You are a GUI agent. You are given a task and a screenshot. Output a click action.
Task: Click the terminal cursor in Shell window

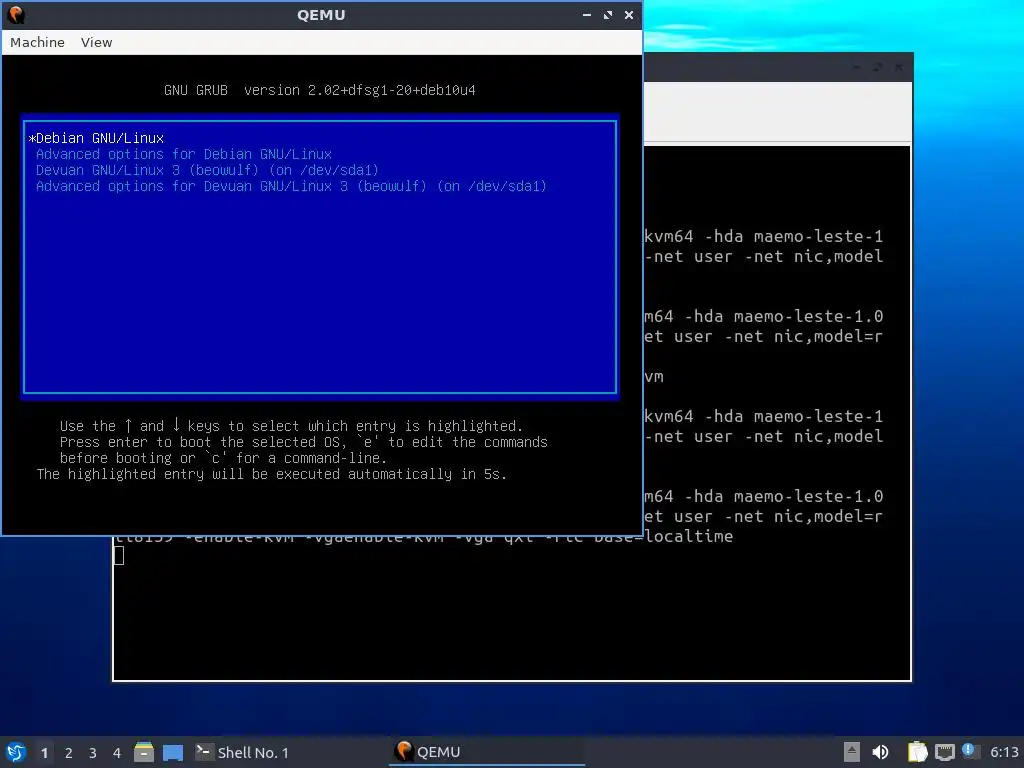119,556
